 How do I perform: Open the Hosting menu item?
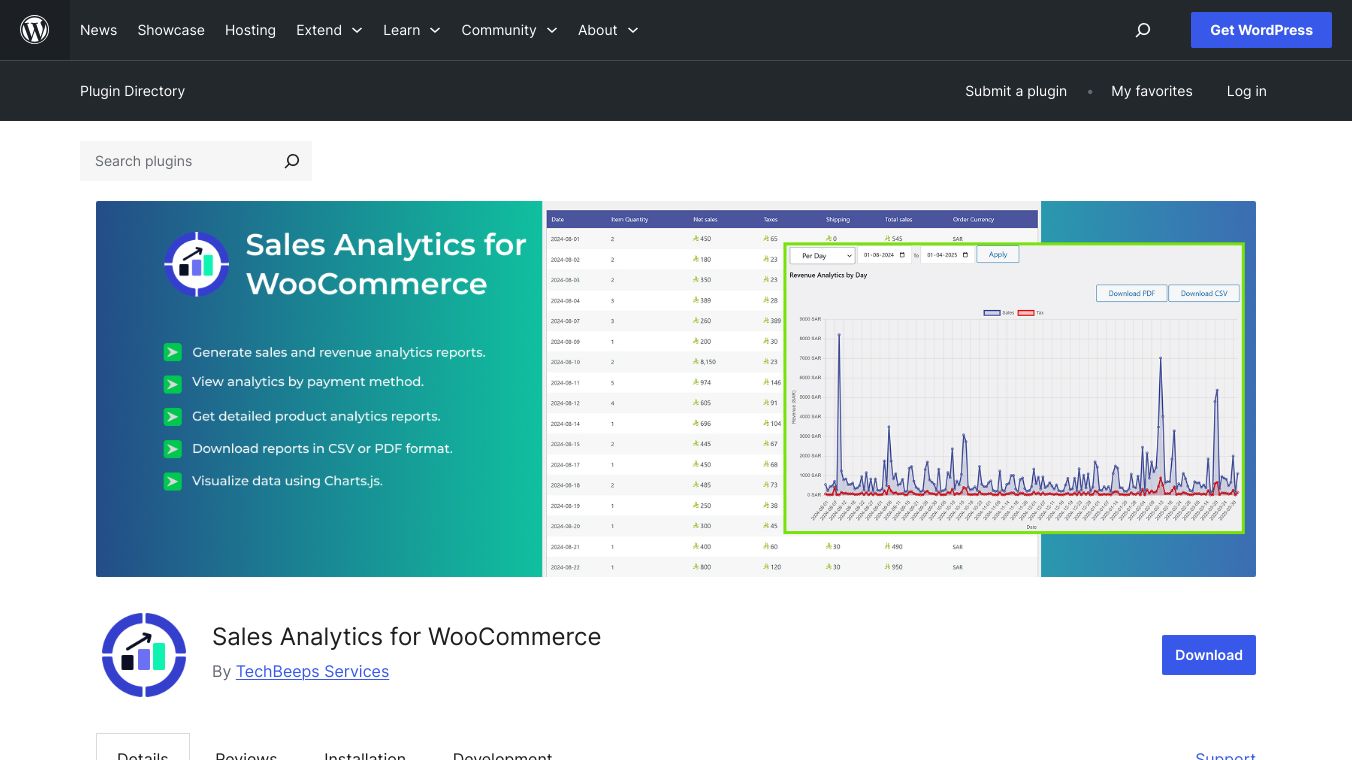tap(250, 30)
